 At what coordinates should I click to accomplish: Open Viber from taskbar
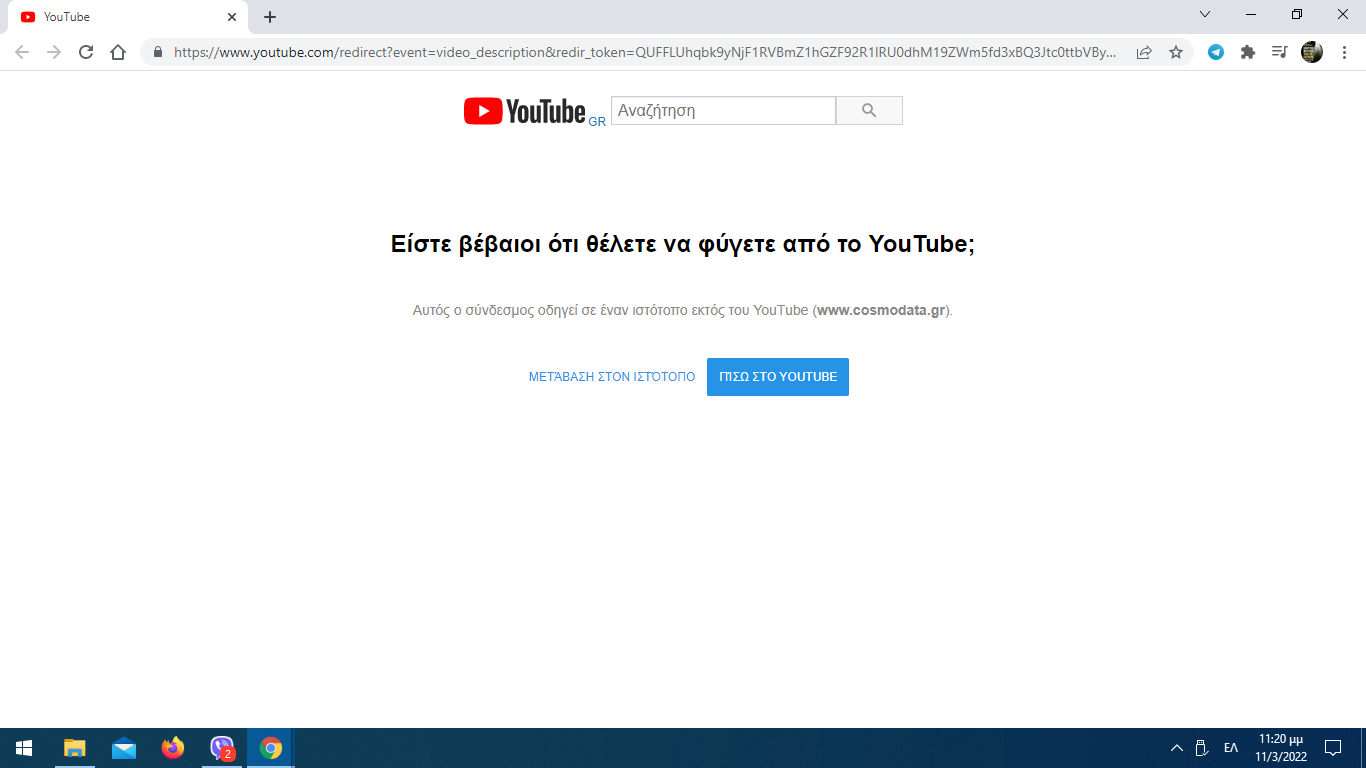(x=222, y=748)
